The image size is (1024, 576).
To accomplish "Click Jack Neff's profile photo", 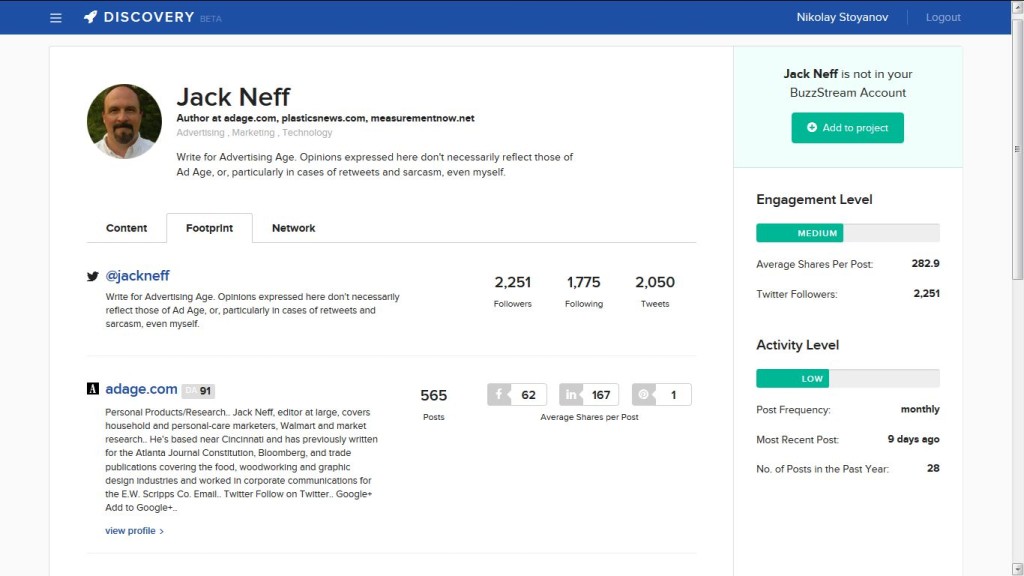I will click(124, 121).
